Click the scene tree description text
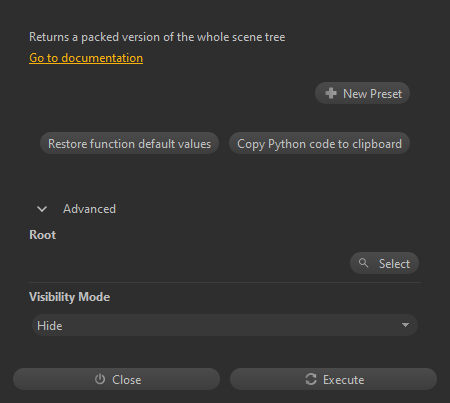The height and width of the screenshot is (403, 450). click(157, 37)
